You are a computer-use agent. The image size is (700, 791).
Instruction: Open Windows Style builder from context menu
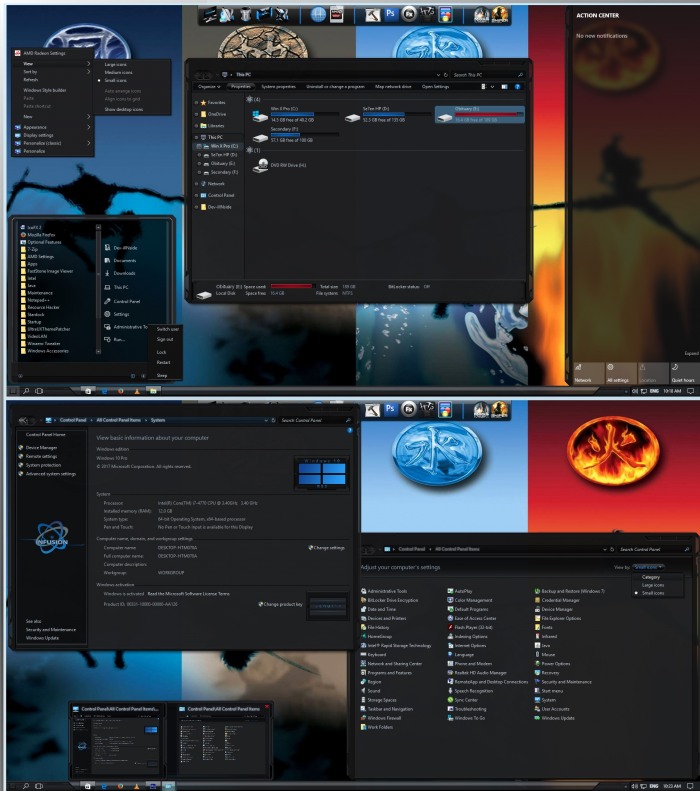click(x=45, y=90)
